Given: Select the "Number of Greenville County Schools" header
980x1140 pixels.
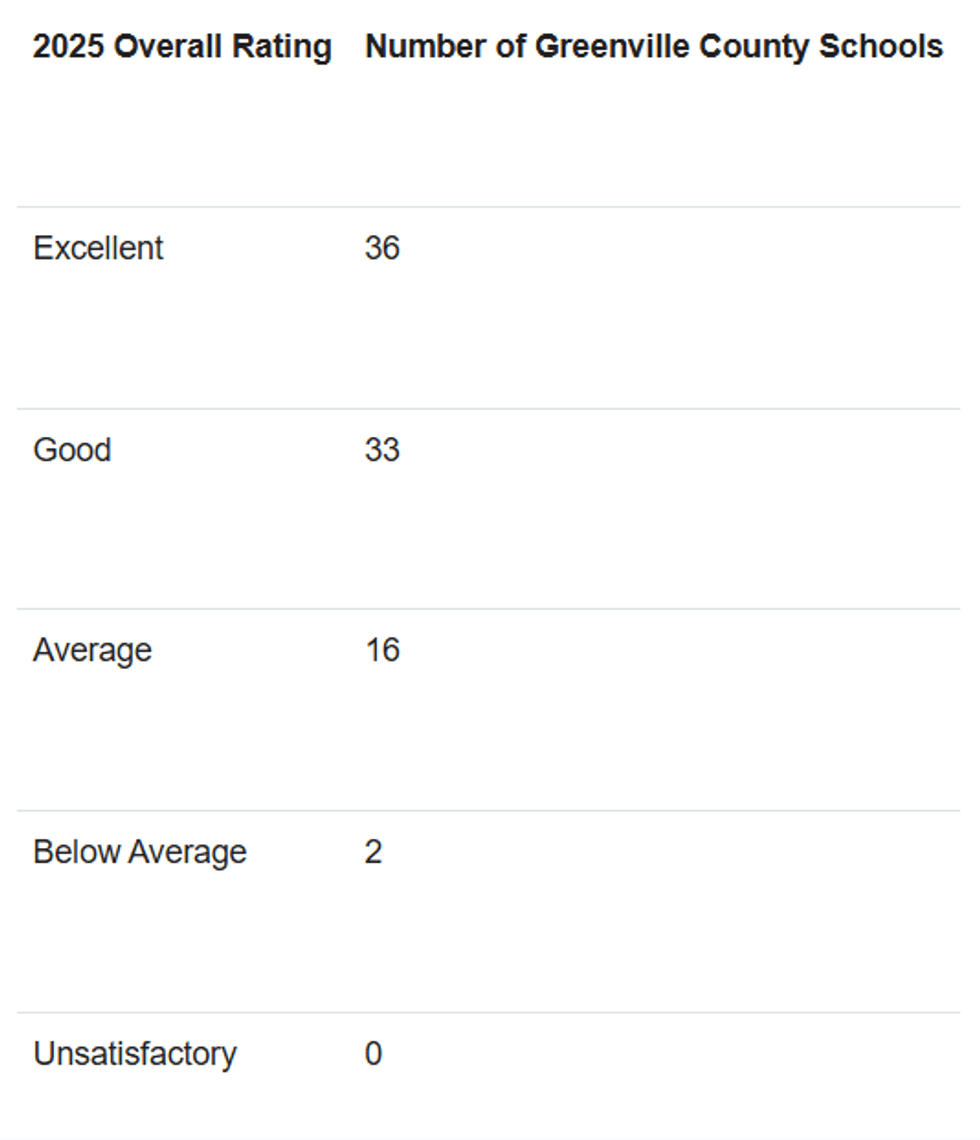Looking at the screenshot, I should [653, 47].
